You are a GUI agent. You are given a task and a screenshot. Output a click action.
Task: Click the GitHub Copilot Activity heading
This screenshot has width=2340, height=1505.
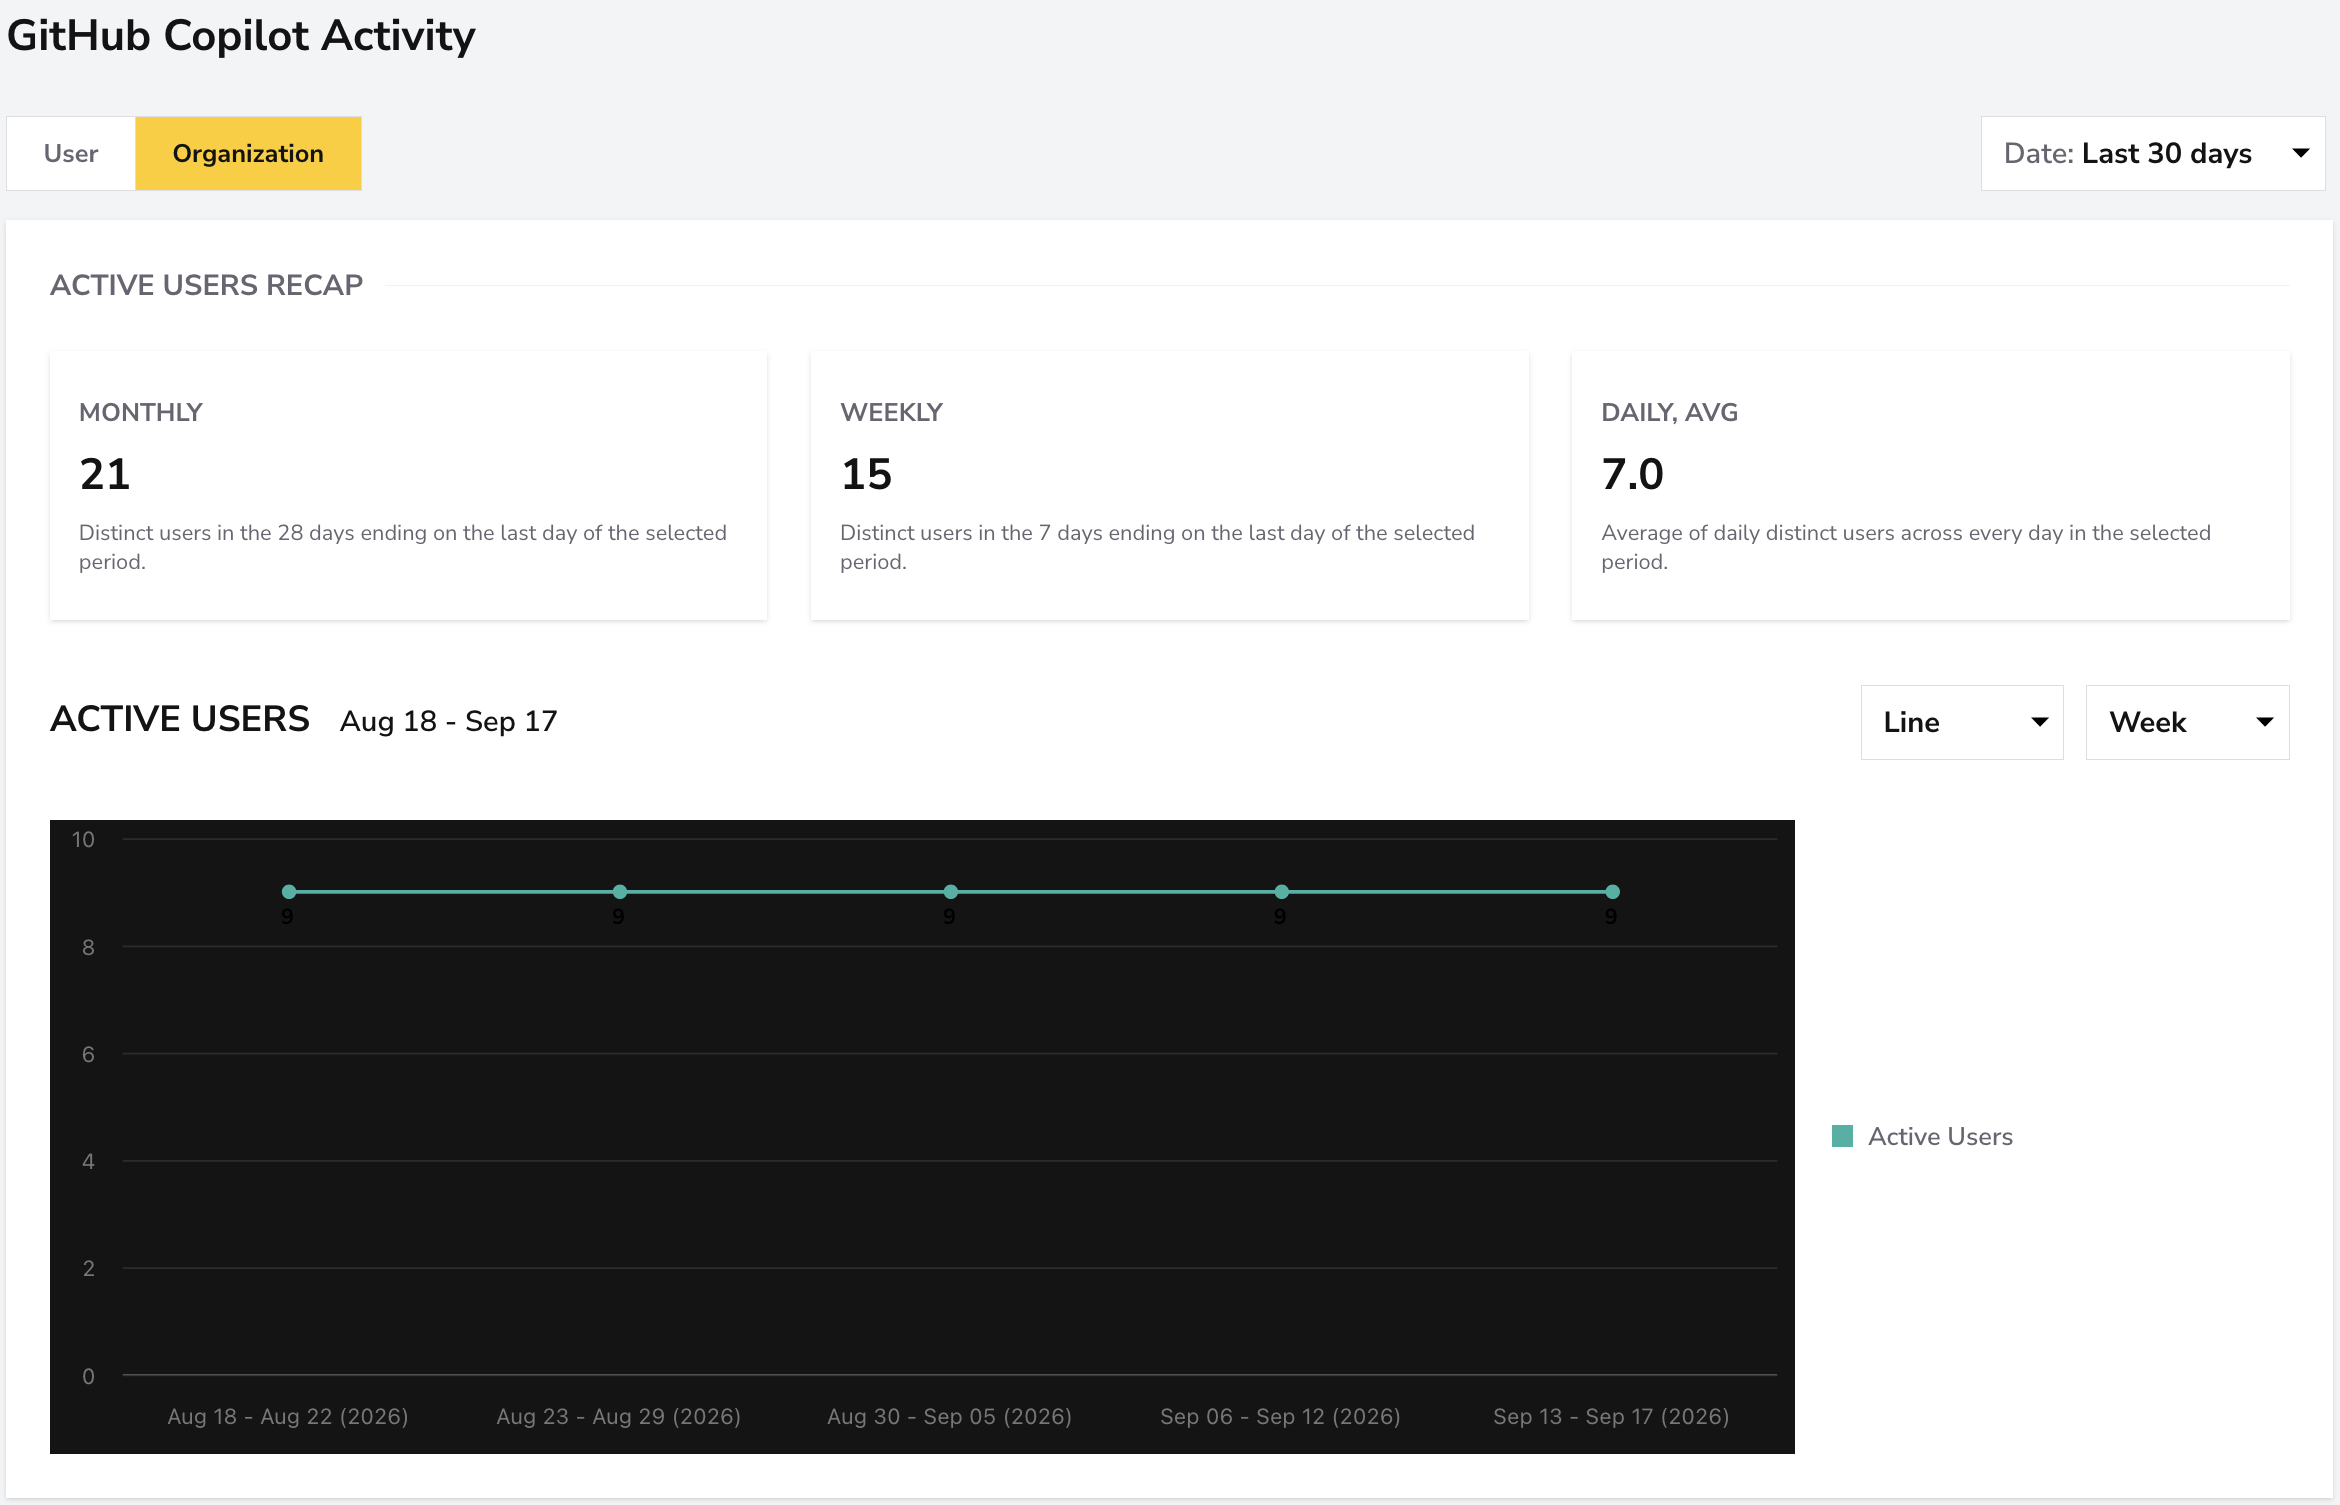click(x=241, y=36)
